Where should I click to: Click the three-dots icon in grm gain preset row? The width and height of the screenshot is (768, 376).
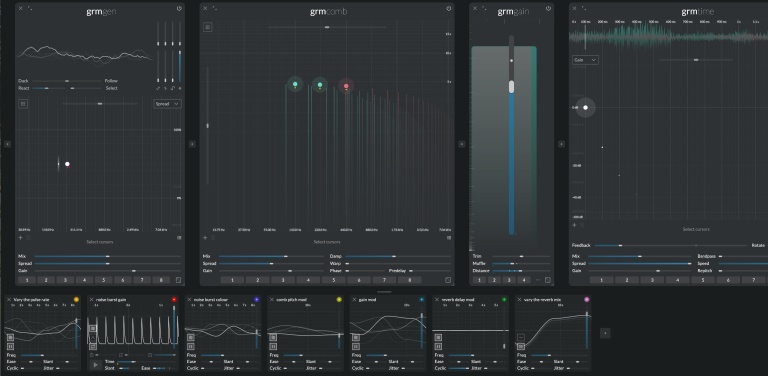[538, 280]
